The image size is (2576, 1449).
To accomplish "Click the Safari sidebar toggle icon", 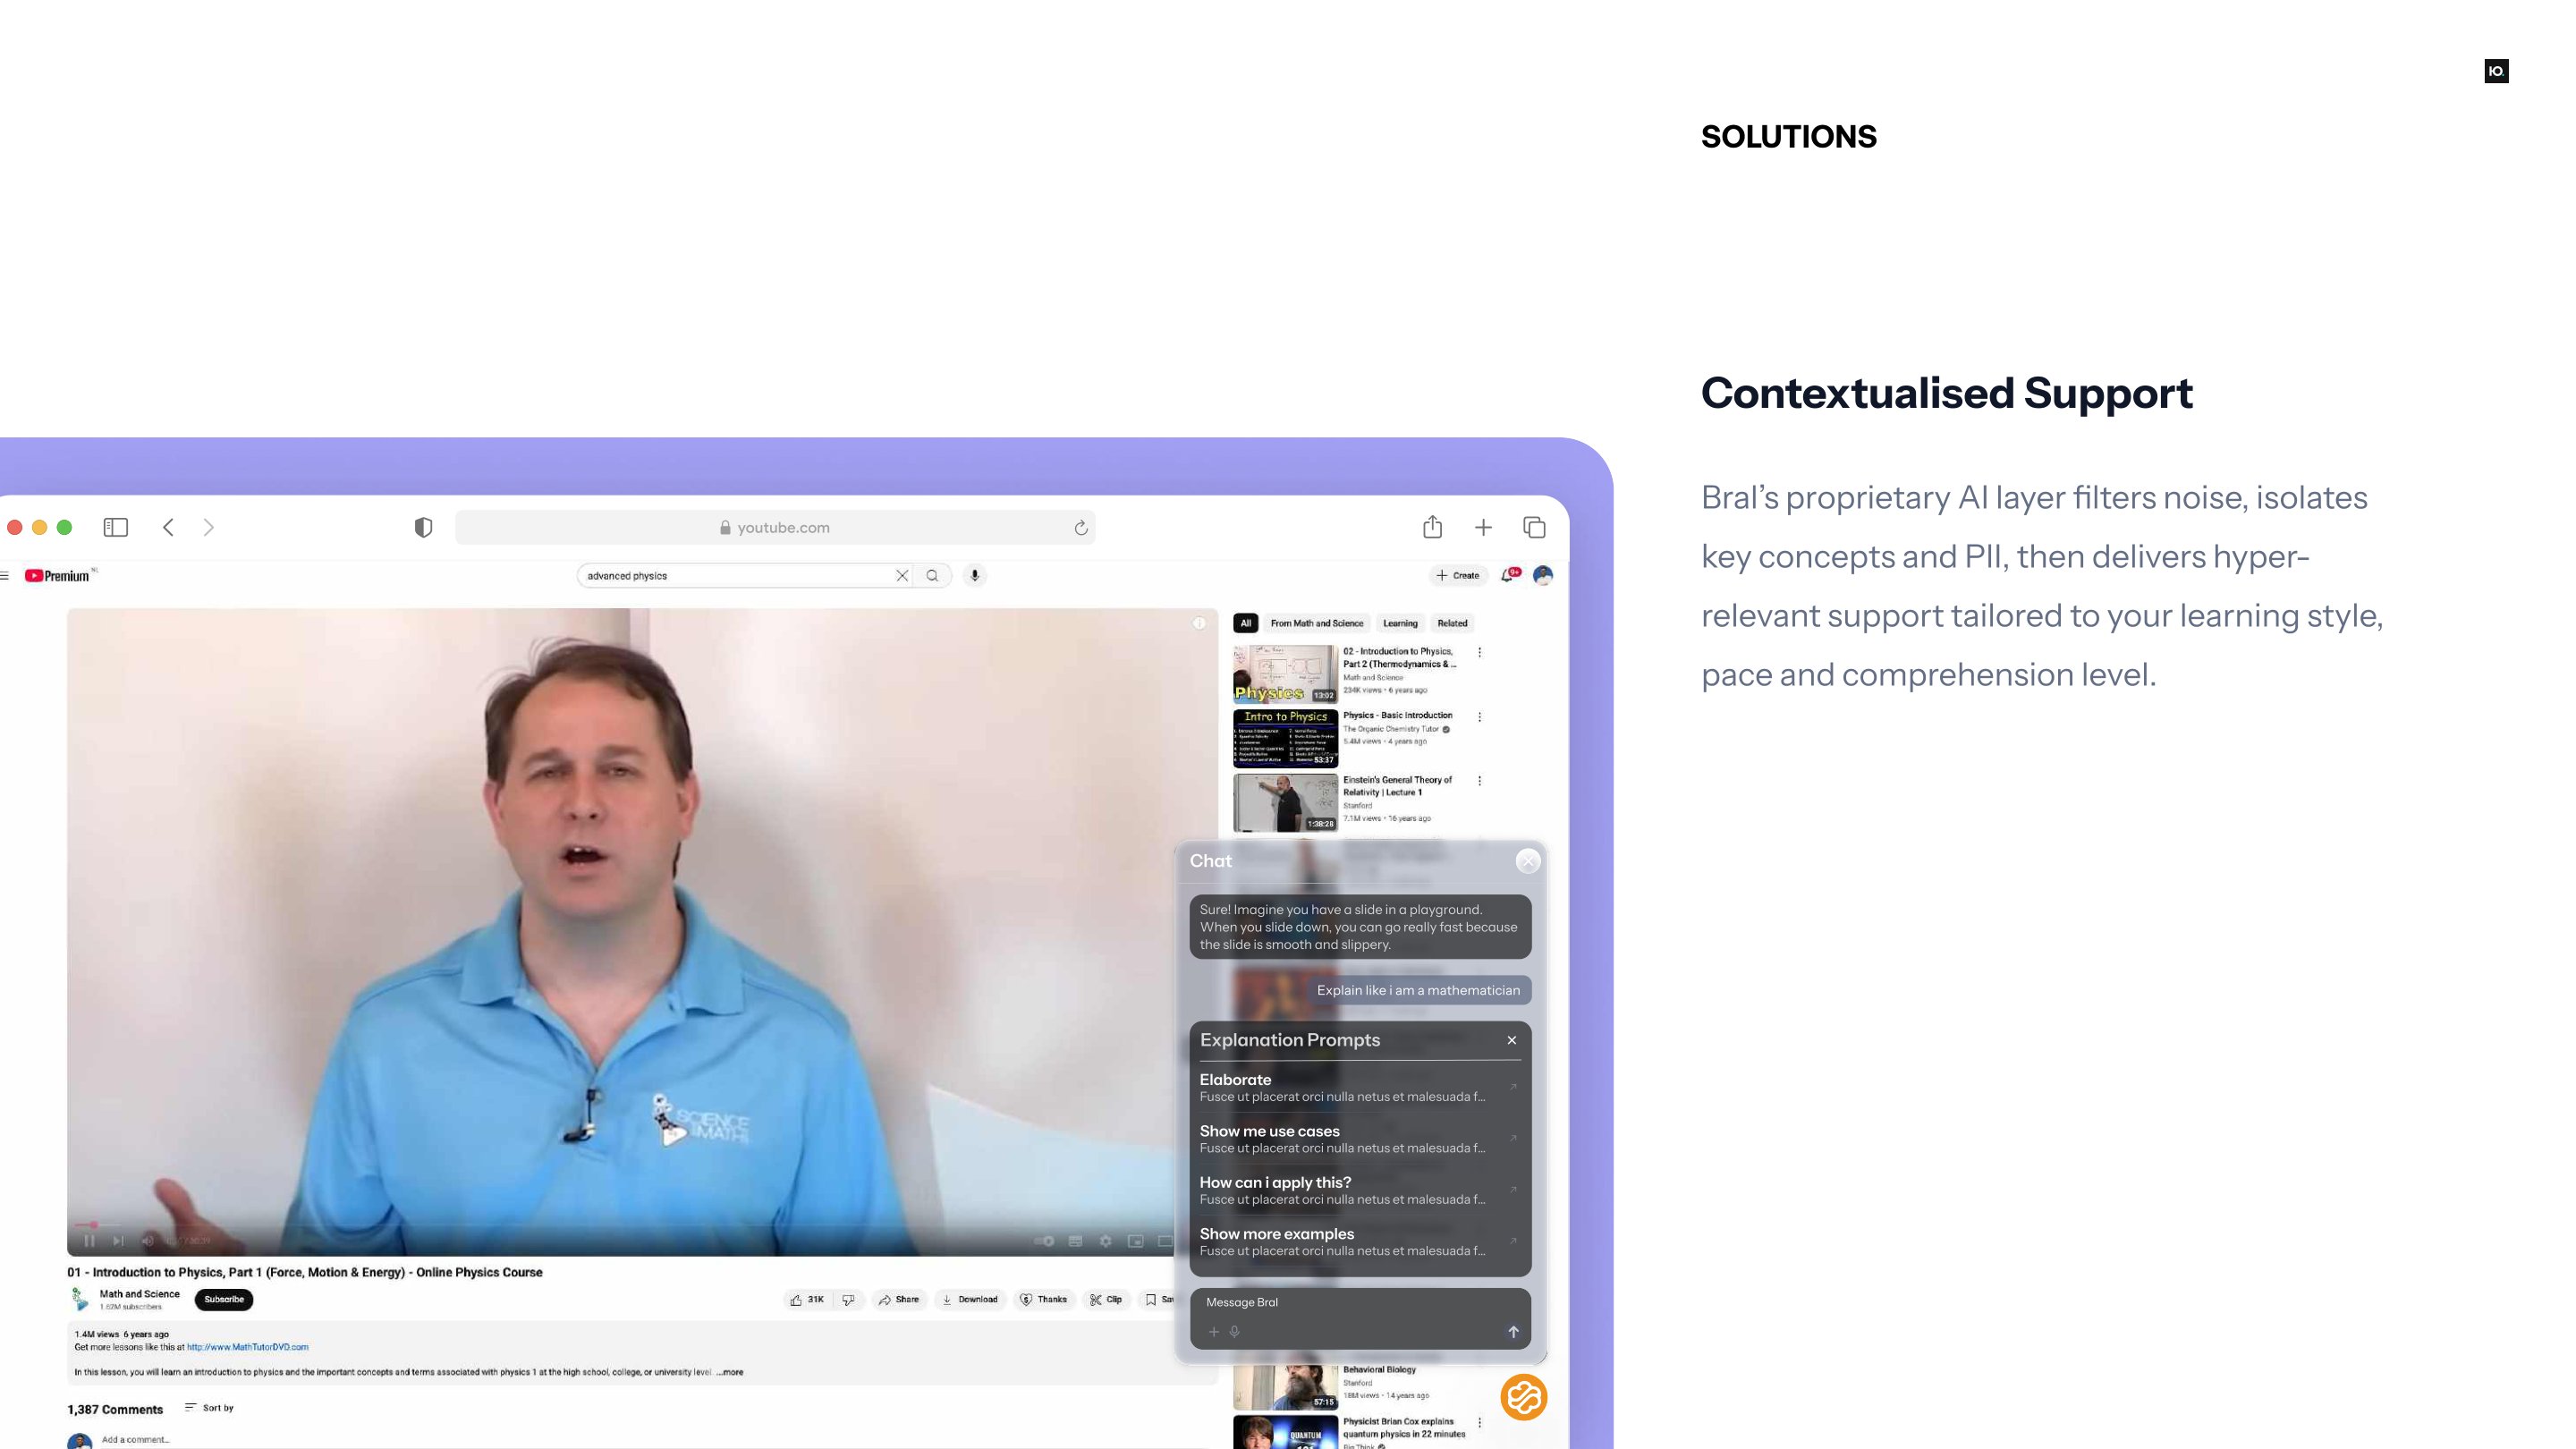I will point(116,527).
